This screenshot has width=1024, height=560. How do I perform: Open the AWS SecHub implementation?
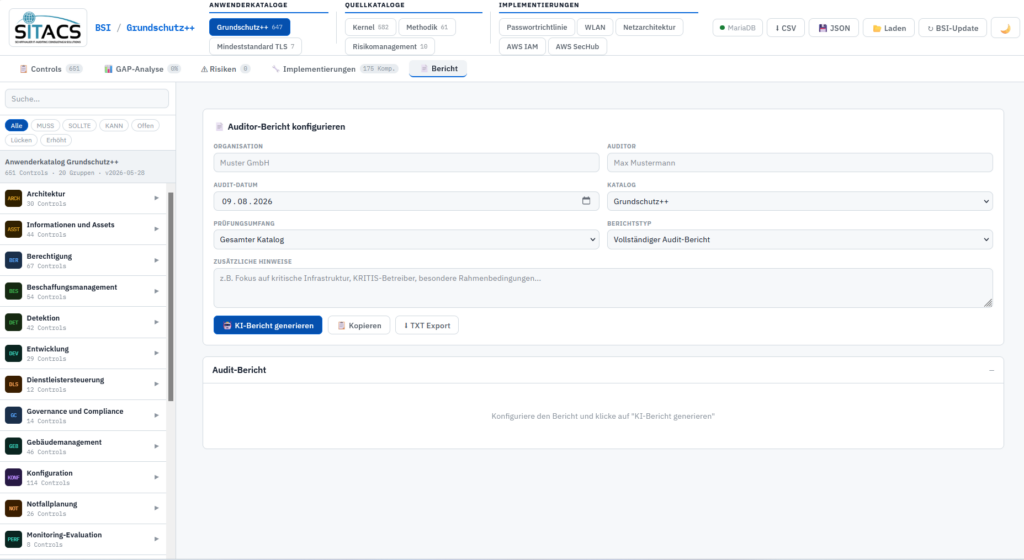[x=577, y=46]
